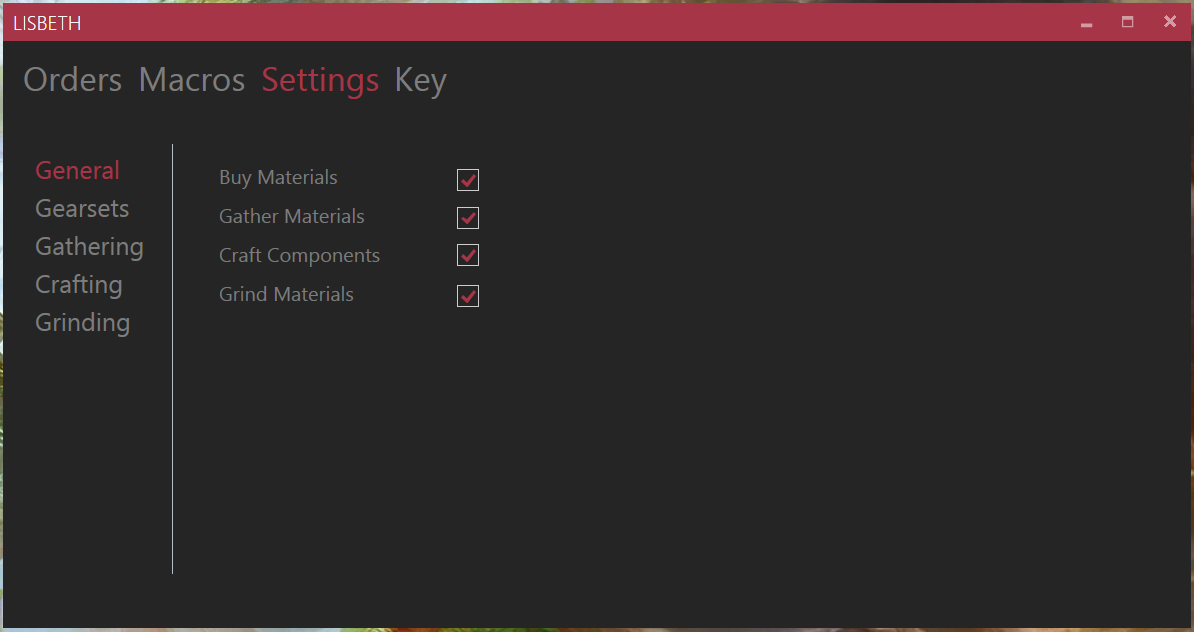1194x632 pixels.
Task: Click the LISBETH title bar text
Action: [47, 23]
